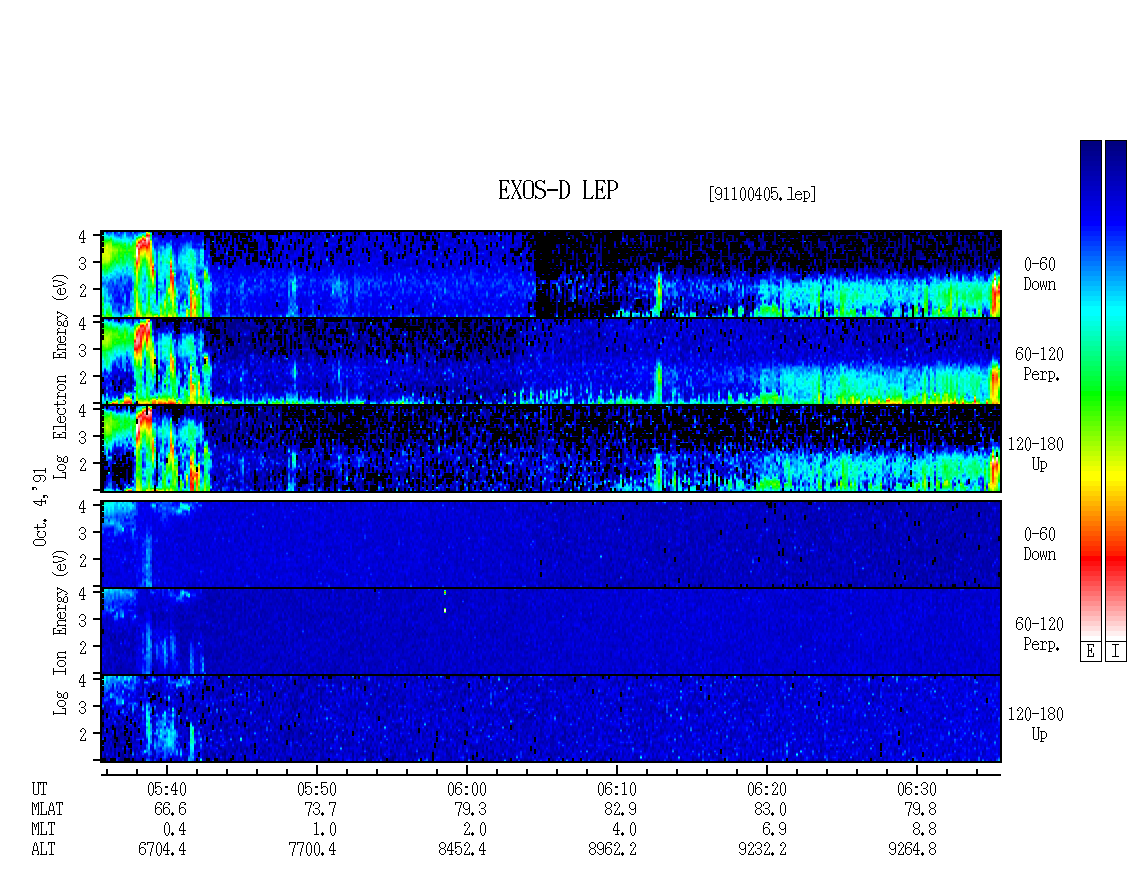Click the MLAT row label
Screen dimensions: 1130x875
47,809
